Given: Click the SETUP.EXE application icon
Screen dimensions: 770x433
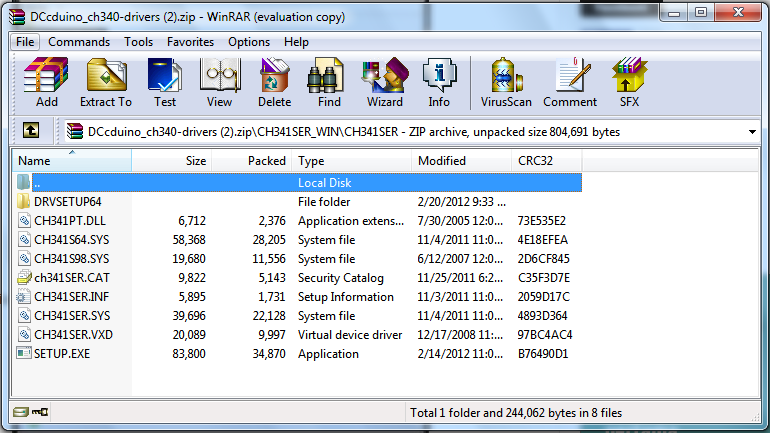Looking at the screenshot, I should click(24, 353).
